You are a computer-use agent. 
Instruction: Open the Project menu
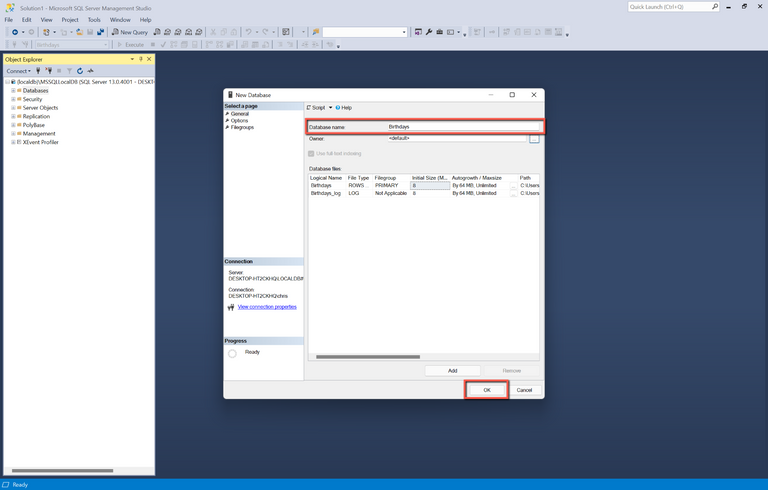[70, 19]
